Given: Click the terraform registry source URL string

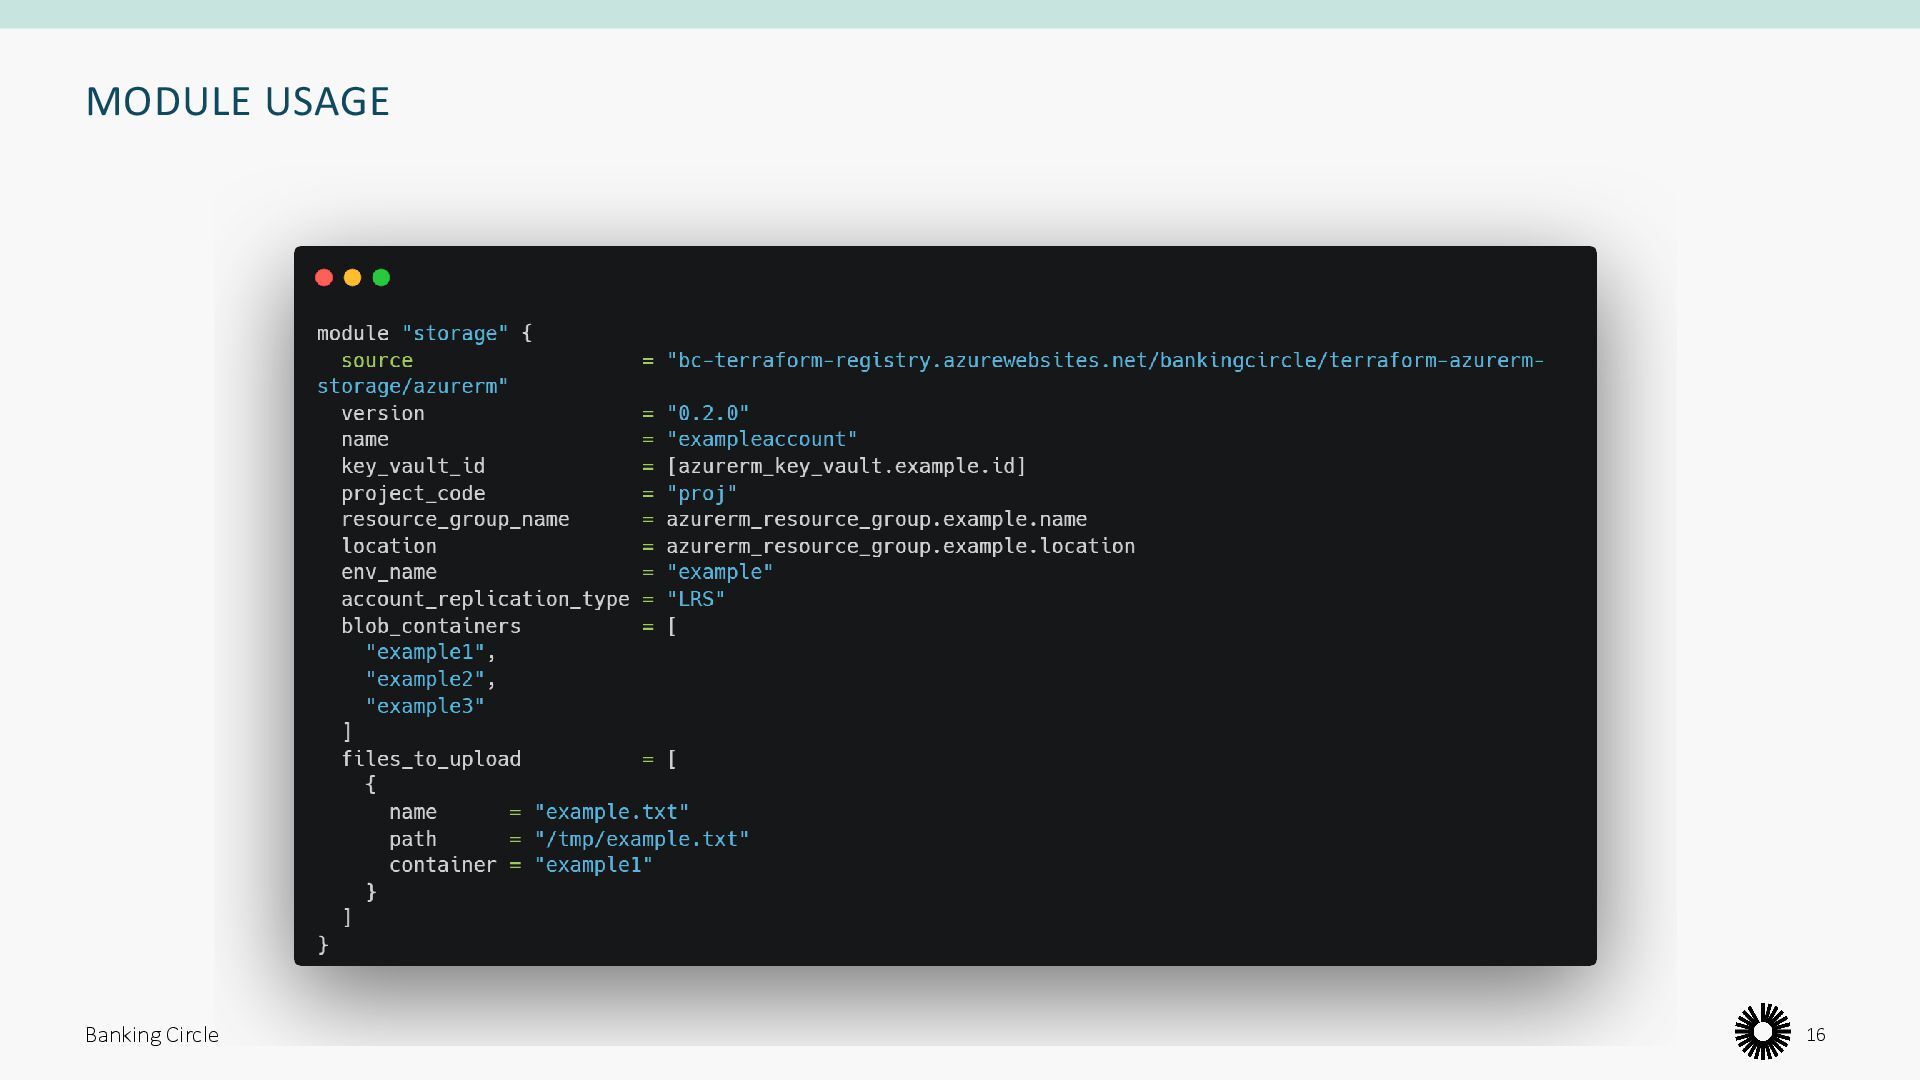Looking at the screenshot, I should [x=1105, y=360].
